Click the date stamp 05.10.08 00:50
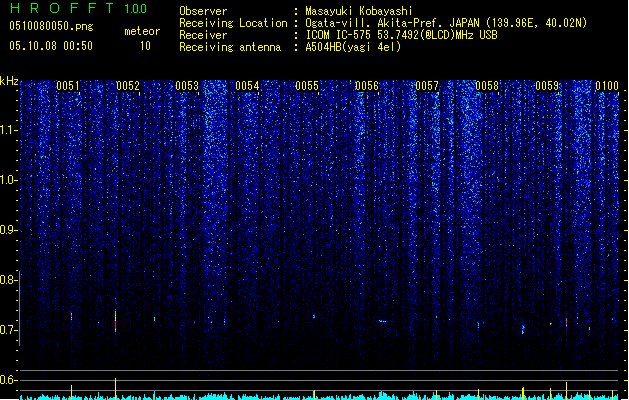629x400 pixels. tap(51, 46)
